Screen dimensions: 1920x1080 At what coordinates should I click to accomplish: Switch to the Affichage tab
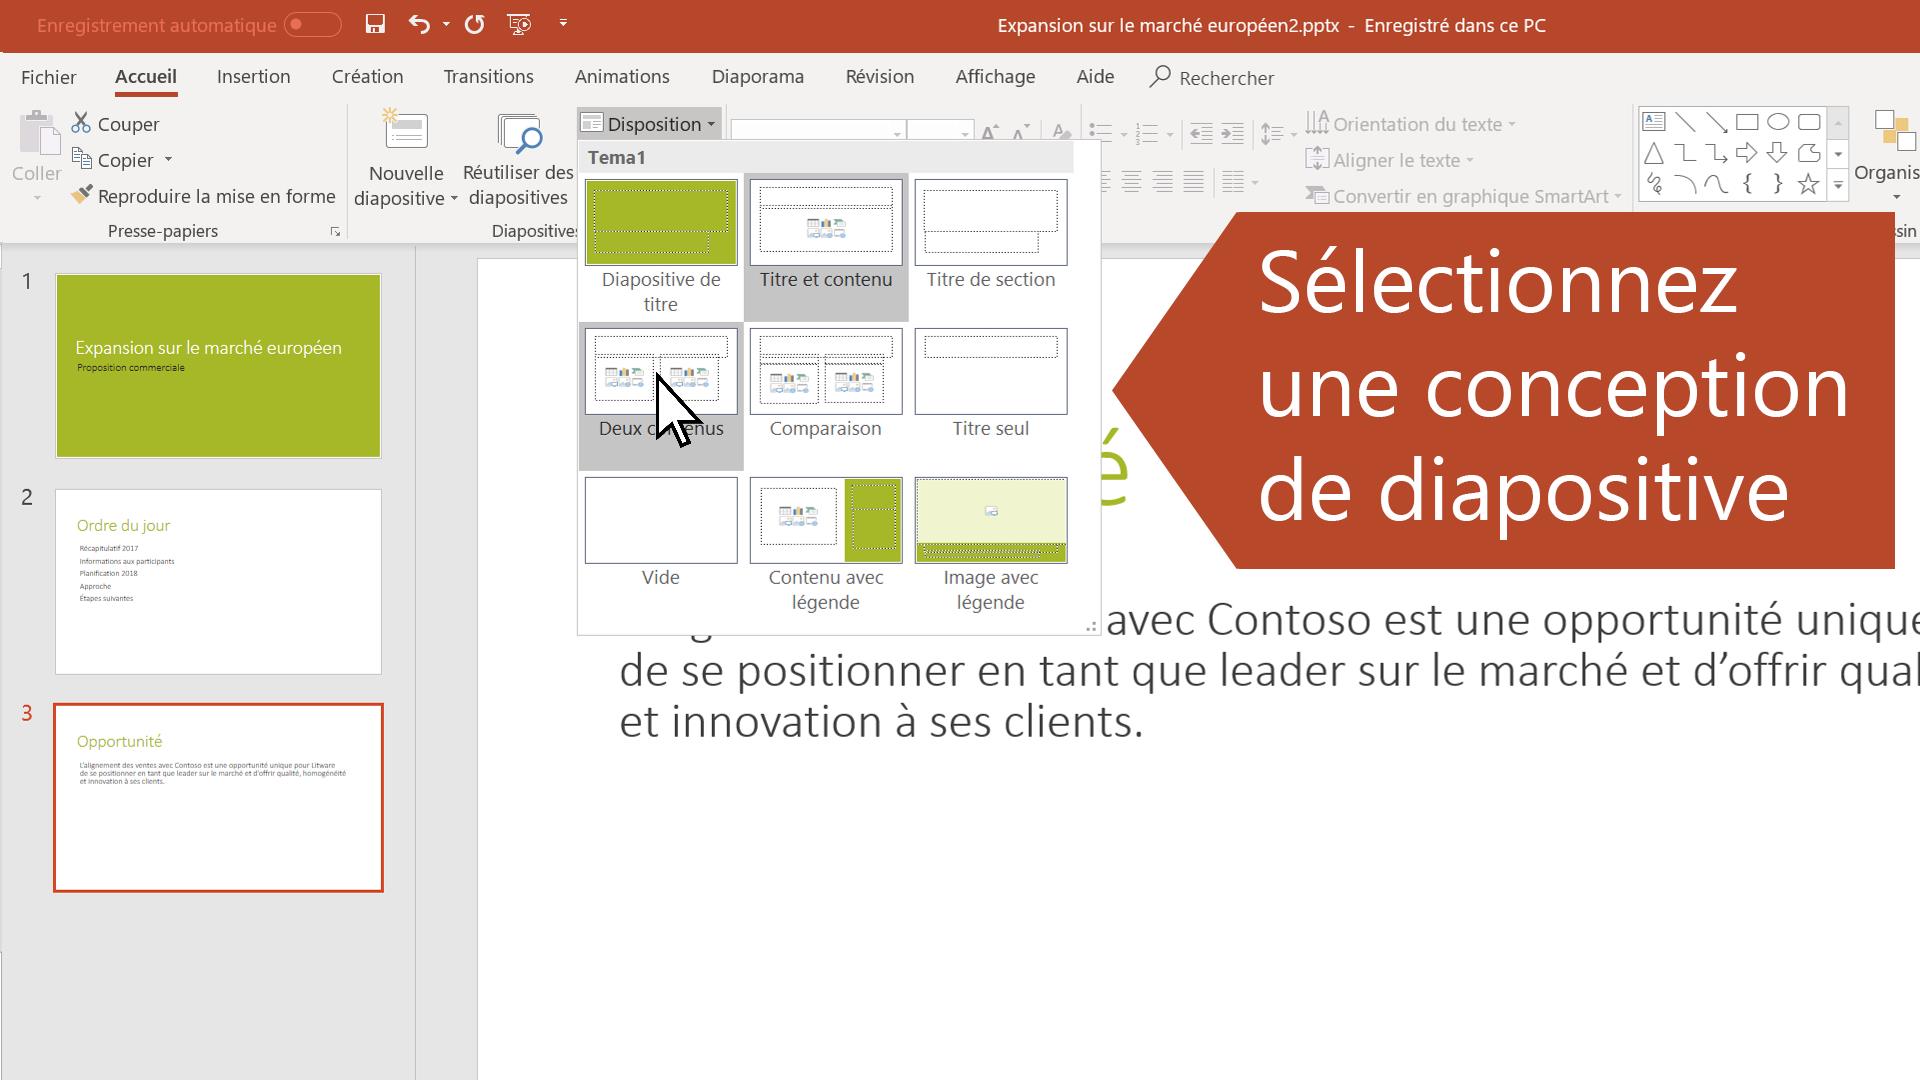tap(995, 77)
